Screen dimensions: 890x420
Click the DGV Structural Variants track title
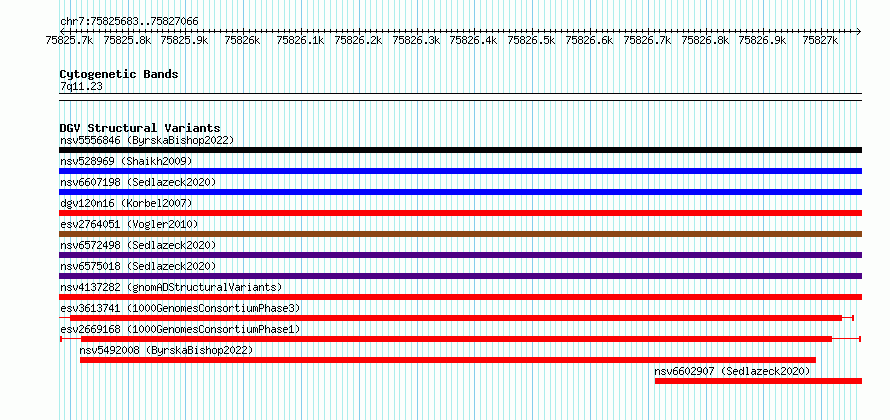(140, 128)
